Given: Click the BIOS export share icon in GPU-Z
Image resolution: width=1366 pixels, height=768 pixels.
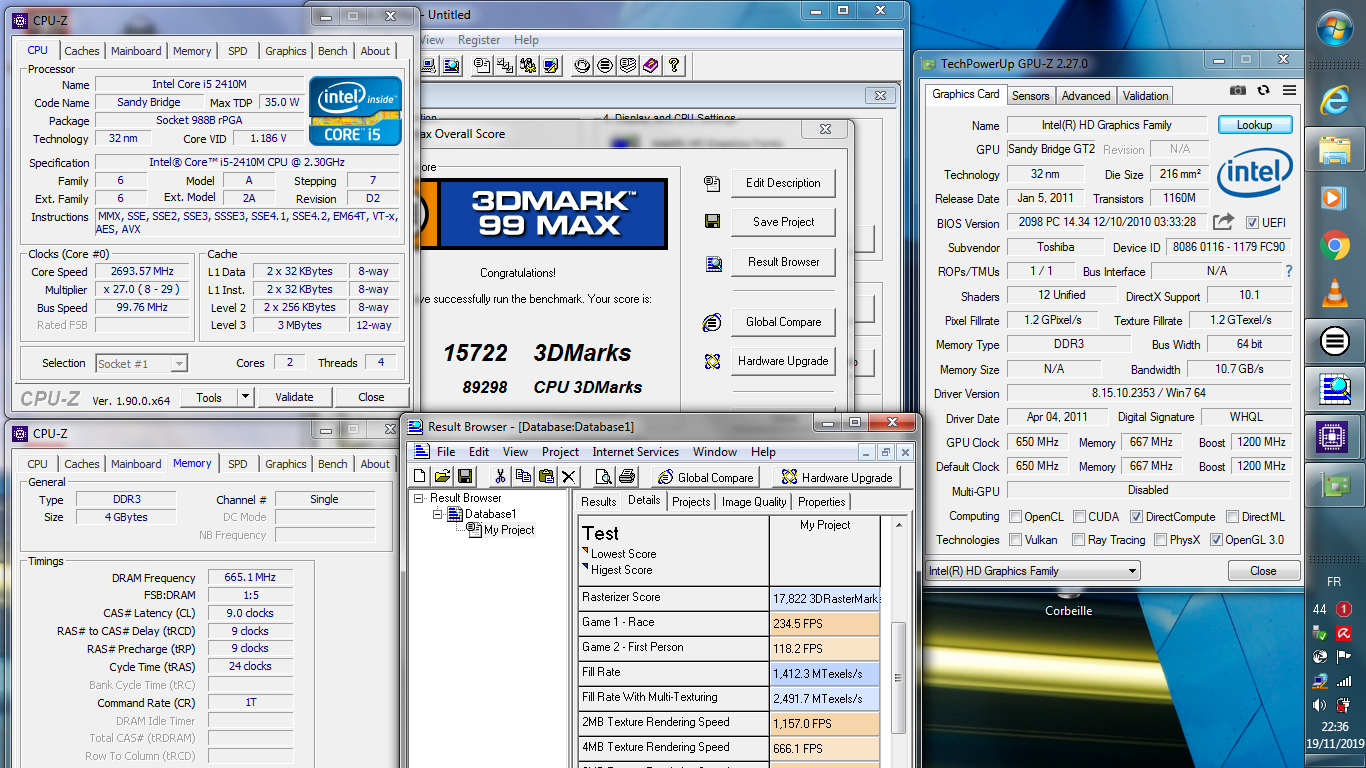Looking at the screenshot, I should [1224, 222].
